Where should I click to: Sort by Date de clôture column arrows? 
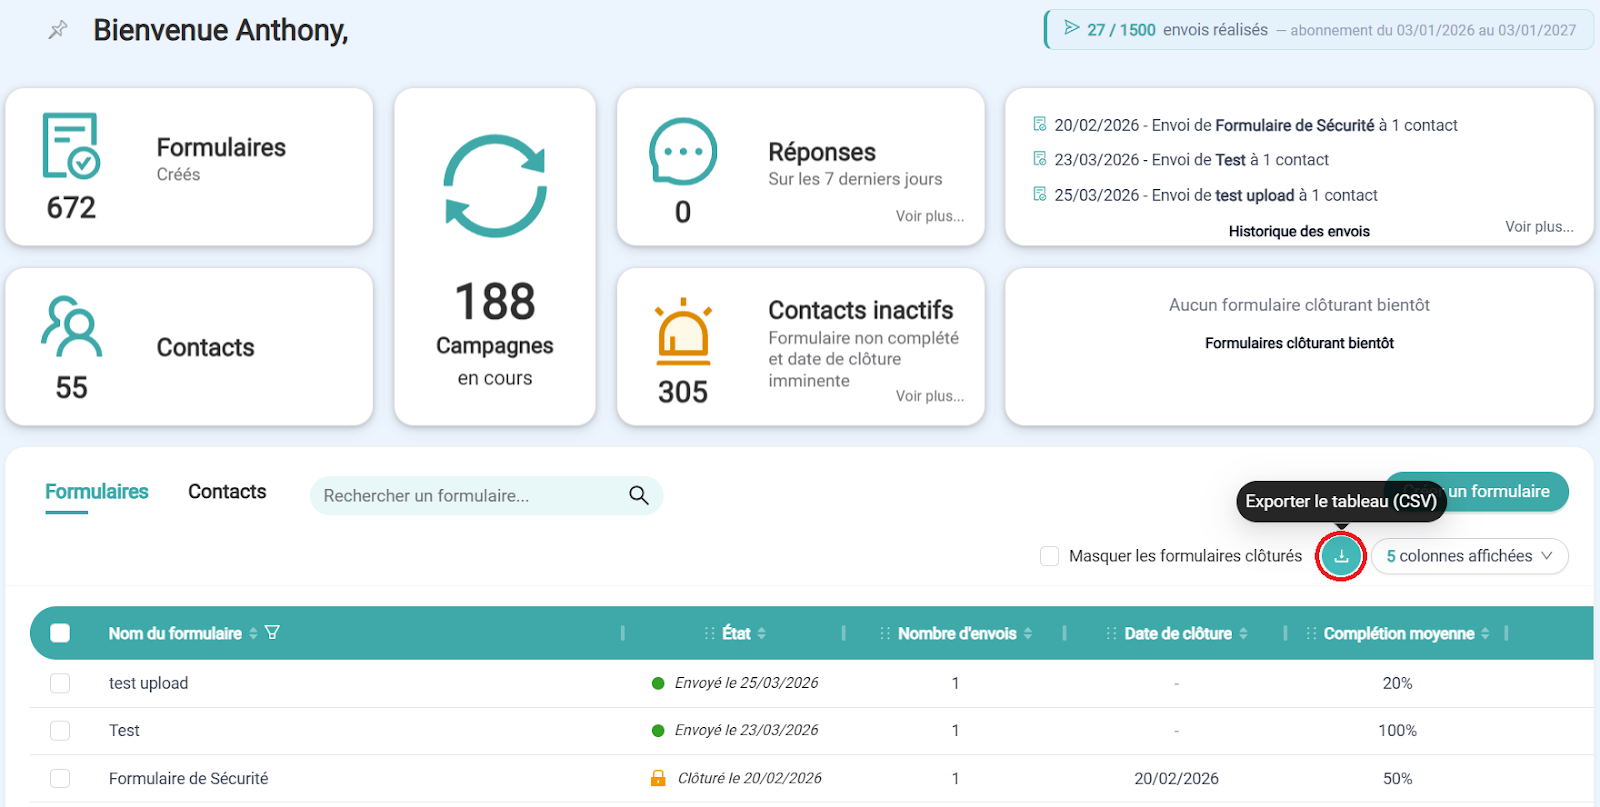(1243, 633)
